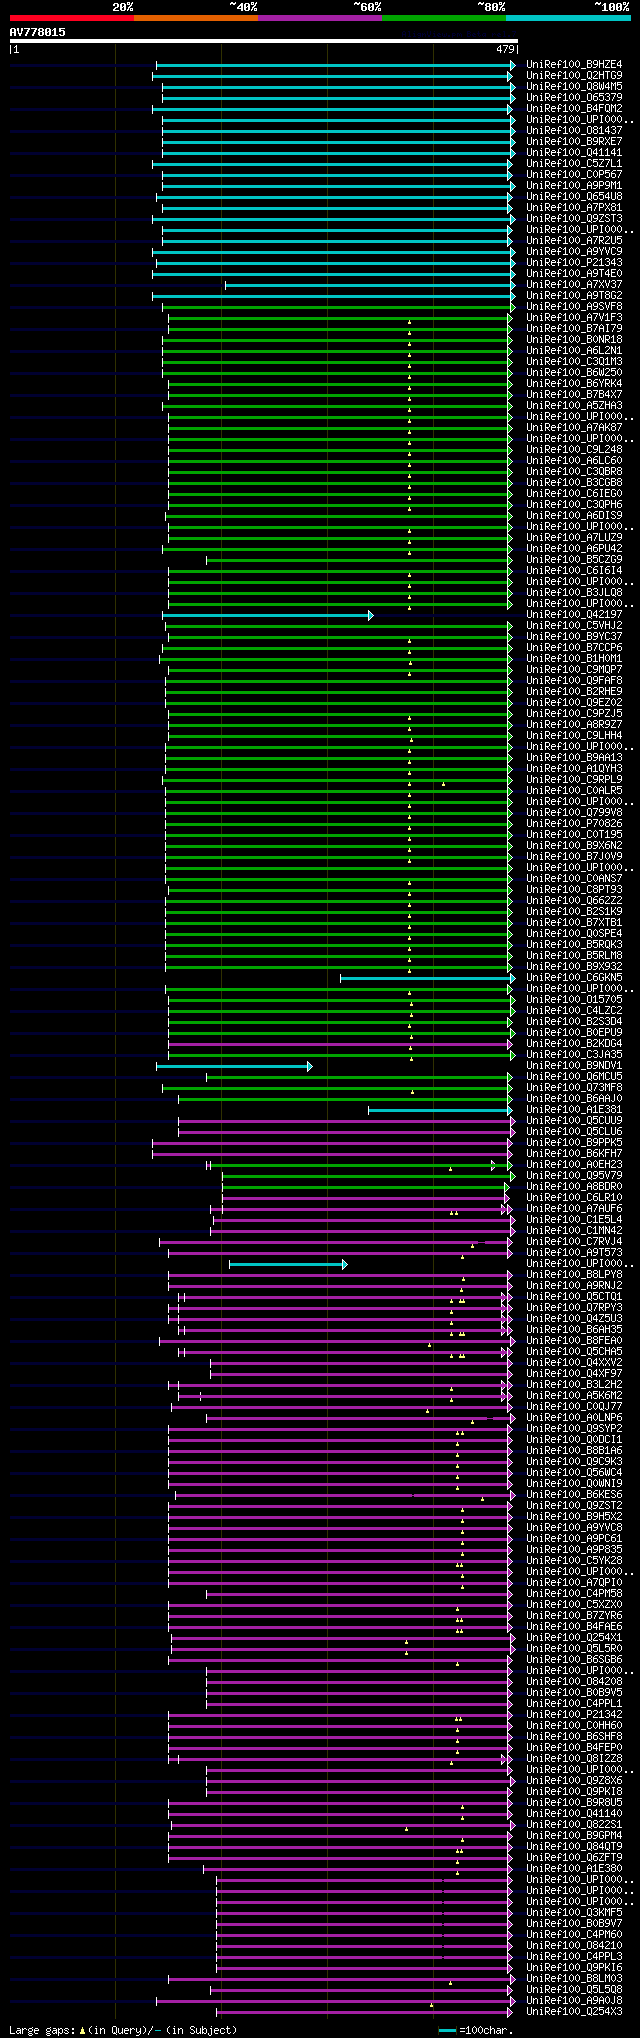This screenshot has height=2038, width=640.
Task: Click the short cyan alignment bar for UniRef100_Q42197
Action: (267, 615)
